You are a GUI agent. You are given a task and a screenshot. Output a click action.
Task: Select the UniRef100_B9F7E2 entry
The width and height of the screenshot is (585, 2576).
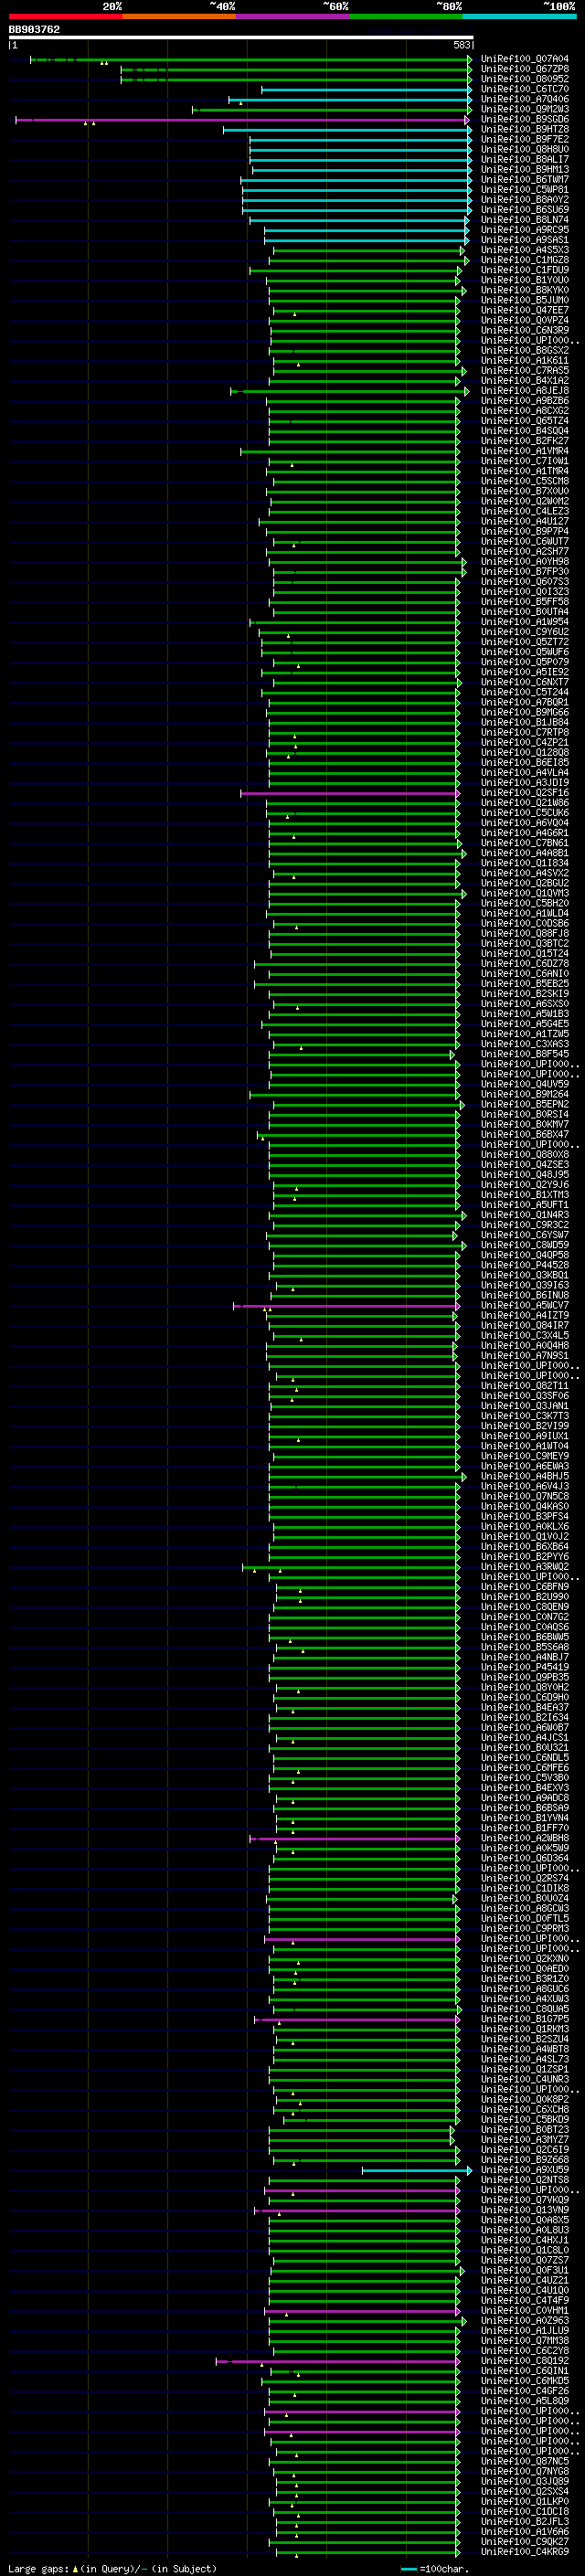tap(524, 139)
